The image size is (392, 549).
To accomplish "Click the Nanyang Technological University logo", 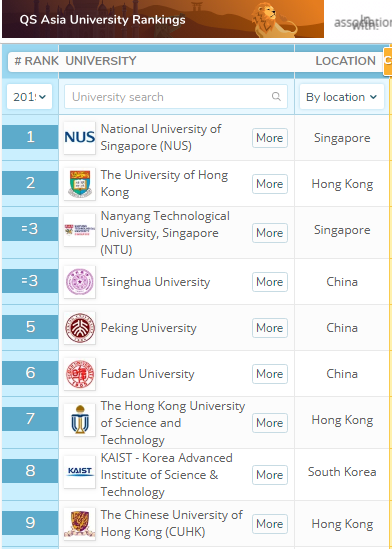I will (x=79, y=230).
